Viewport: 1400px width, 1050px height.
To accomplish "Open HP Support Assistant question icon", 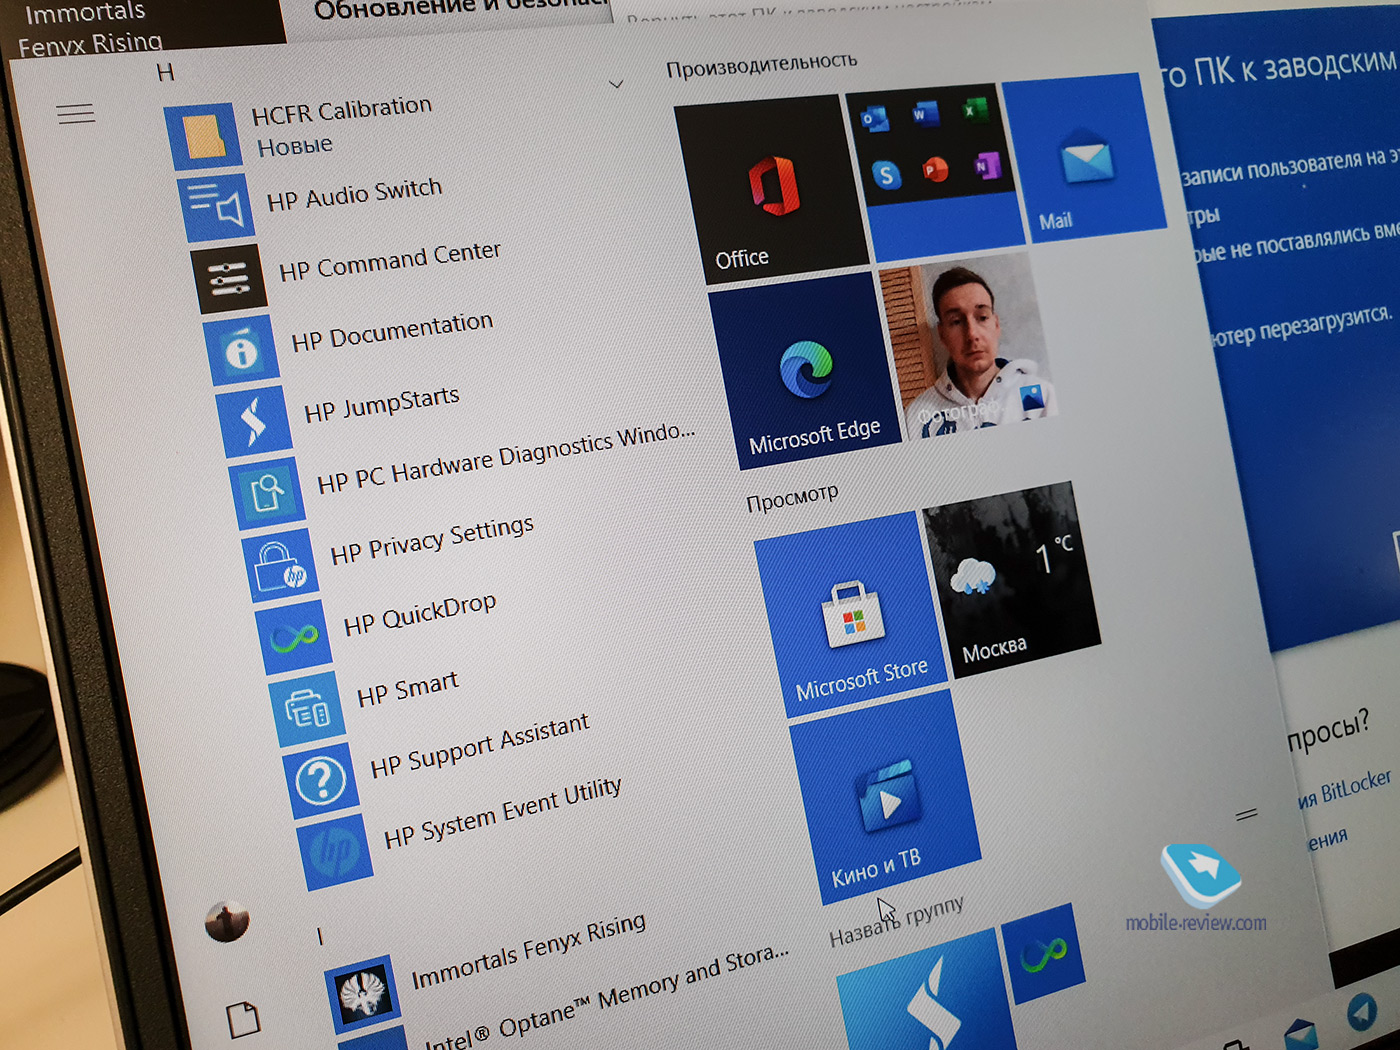I will pyautogui.click(x=321, y=779).
